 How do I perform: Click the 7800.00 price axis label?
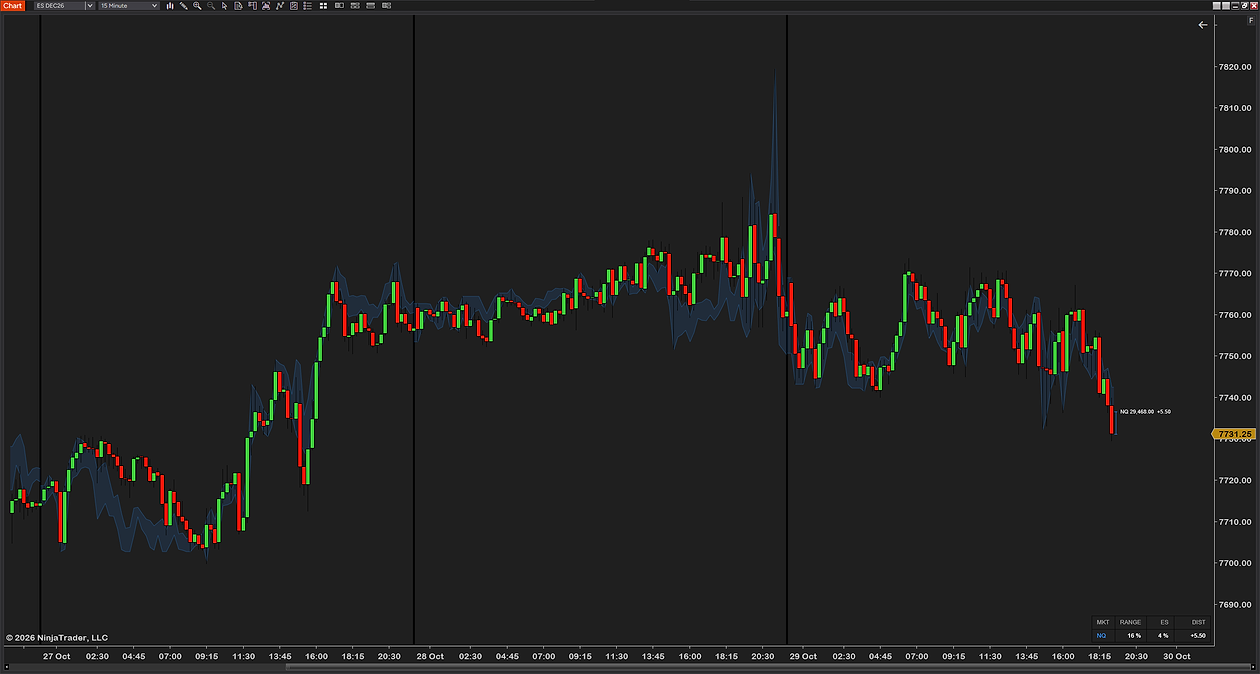pyautogui.click(x=1233, y=149)
